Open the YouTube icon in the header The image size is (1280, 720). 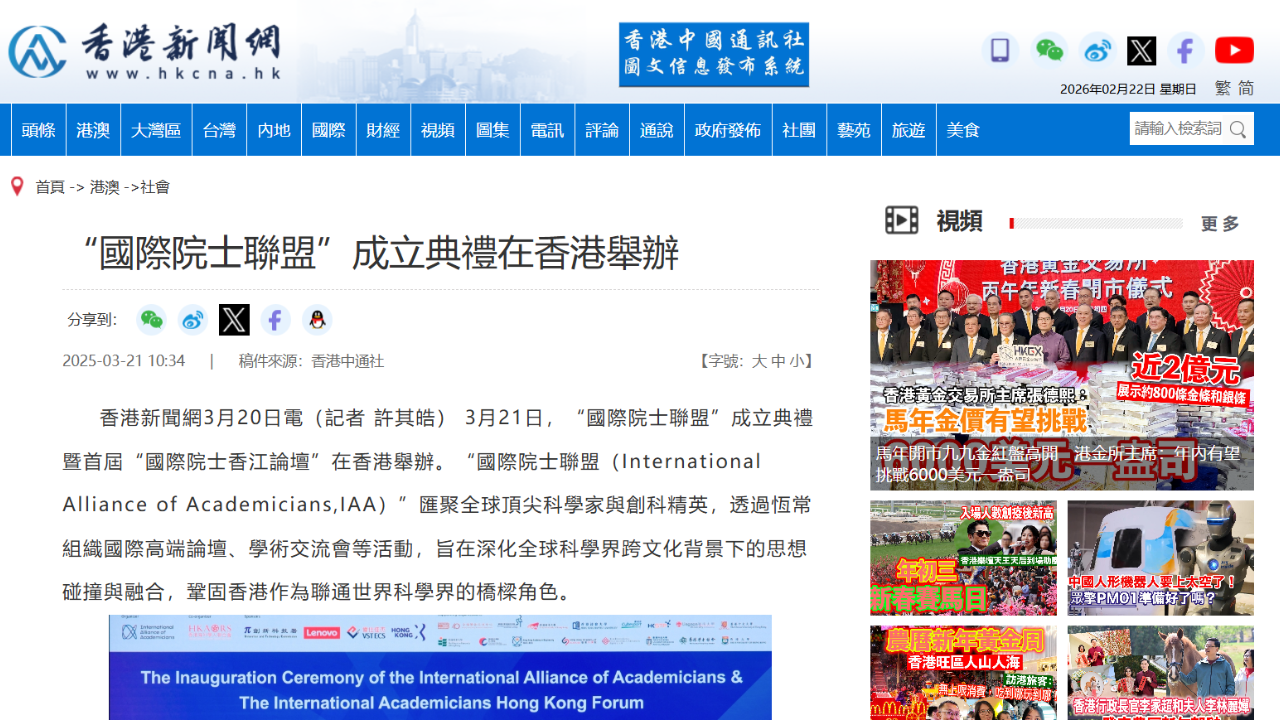(x=1234, y=50)
